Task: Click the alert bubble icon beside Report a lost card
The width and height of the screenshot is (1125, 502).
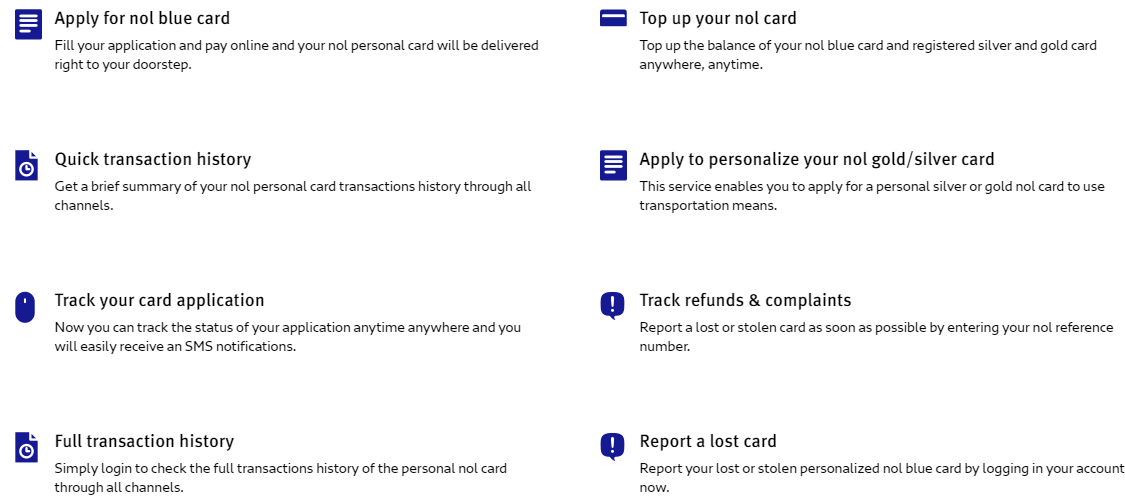Action: tap(612, 446)
